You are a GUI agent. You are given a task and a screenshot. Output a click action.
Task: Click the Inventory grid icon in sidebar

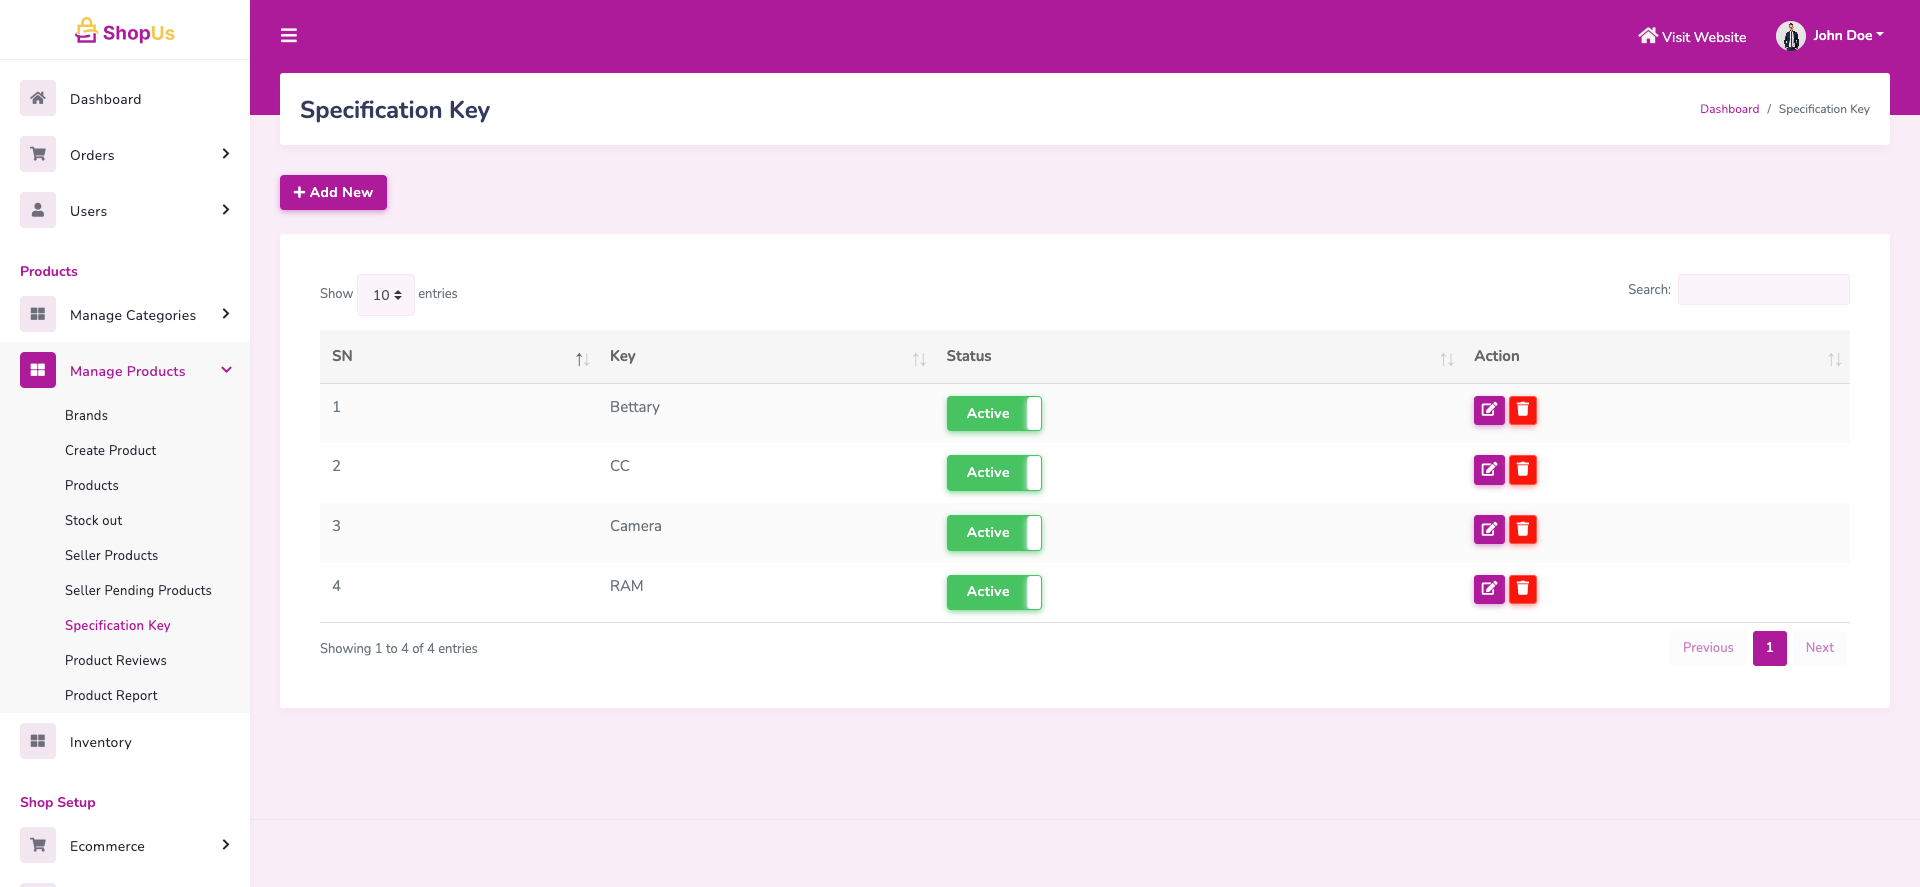38,741
